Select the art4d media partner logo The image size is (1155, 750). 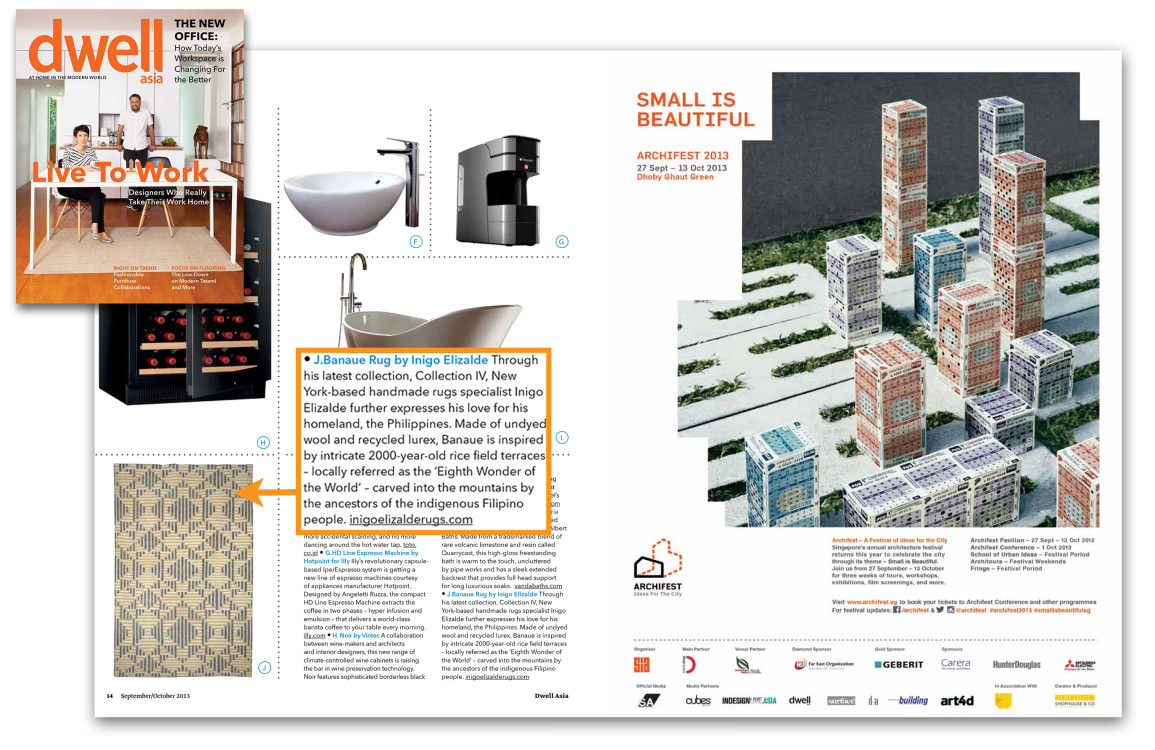pyautogui.click(x=956, y=699)
